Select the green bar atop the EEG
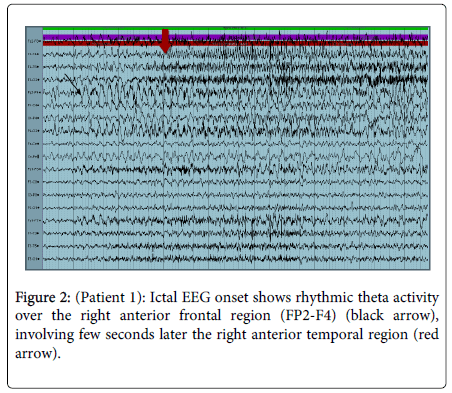Viewport: 452px width, 393px height. (235, 29)
